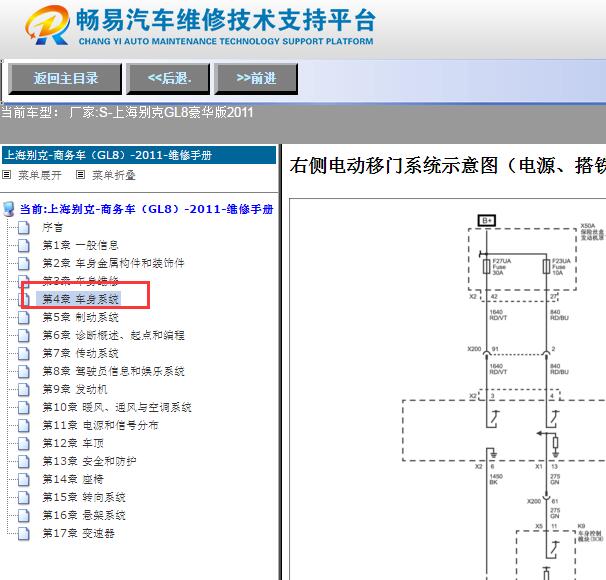The height and width of the screenshot is (580, 606).
Task: Open 第12章 车顶
Action: (x=73, y=443)
